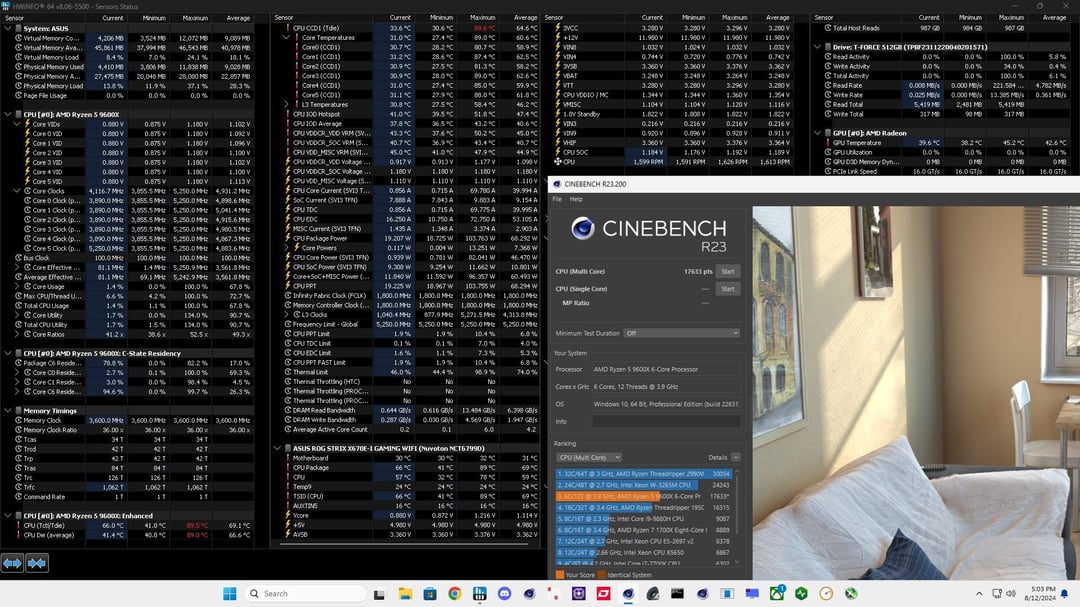Open the Minimum Test Duration dropdown
Image resolution: width=1080 pixels, height=607 pixels.
pyautogui.click(x=682, y=333)
